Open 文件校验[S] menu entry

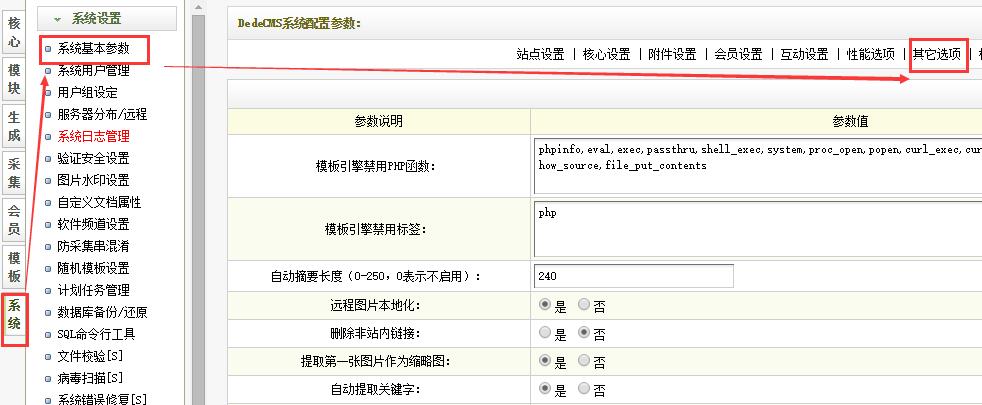90,356
